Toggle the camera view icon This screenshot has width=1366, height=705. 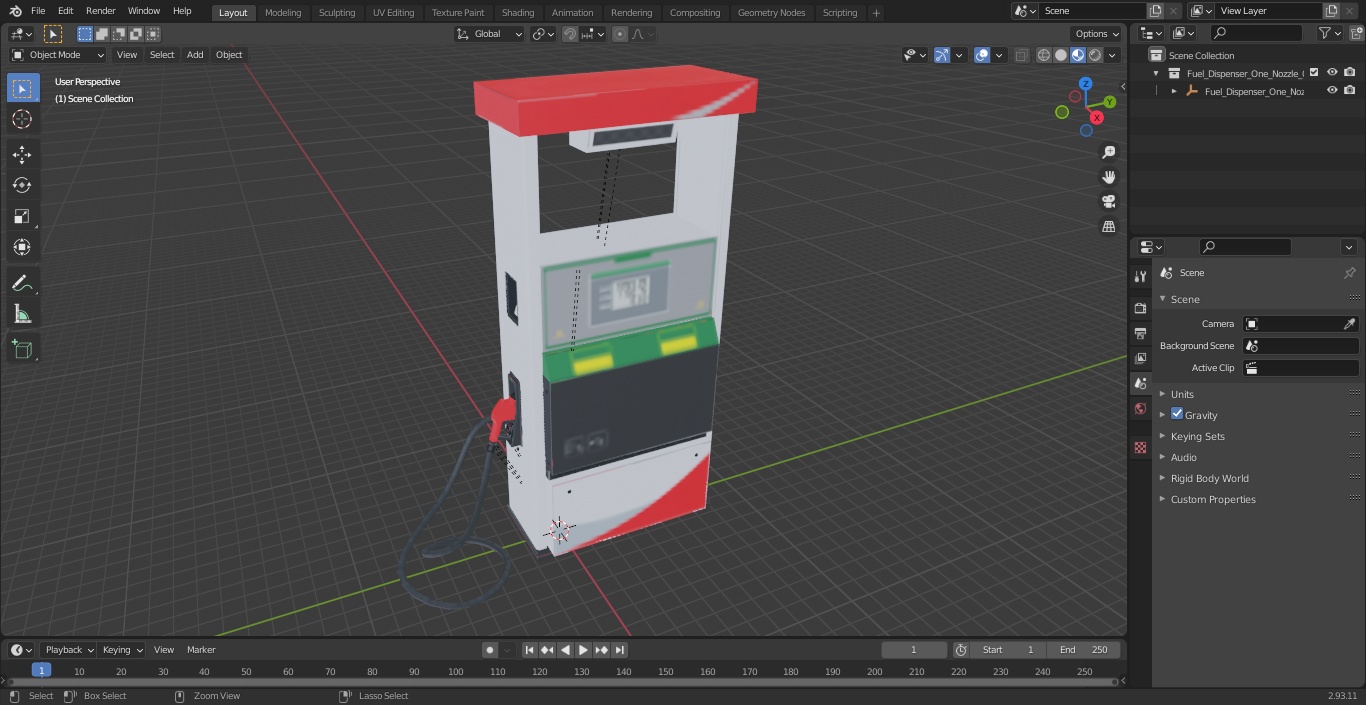point(1108,202)
